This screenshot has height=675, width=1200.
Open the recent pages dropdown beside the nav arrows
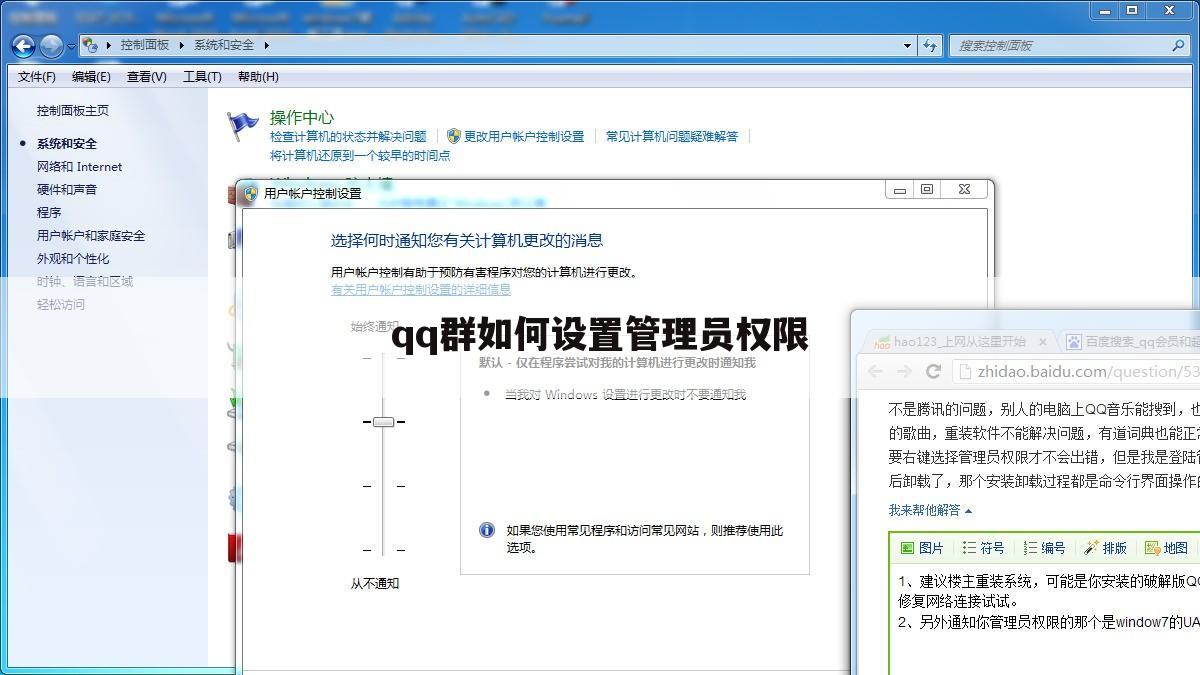(71, 46)
